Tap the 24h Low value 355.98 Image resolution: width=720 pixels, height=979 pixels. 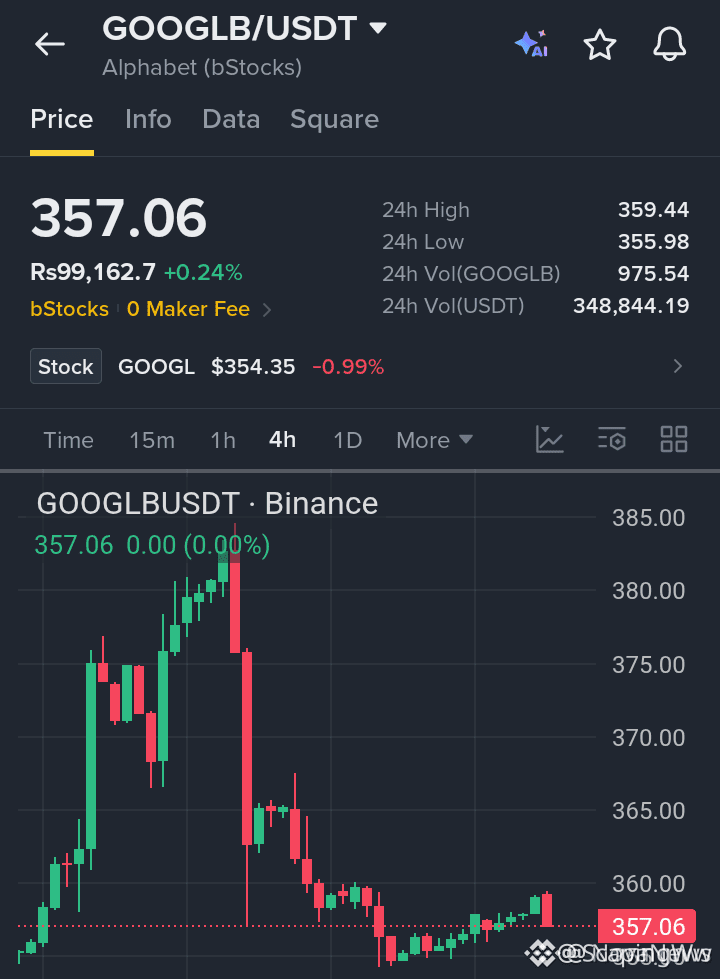[653, 242]
